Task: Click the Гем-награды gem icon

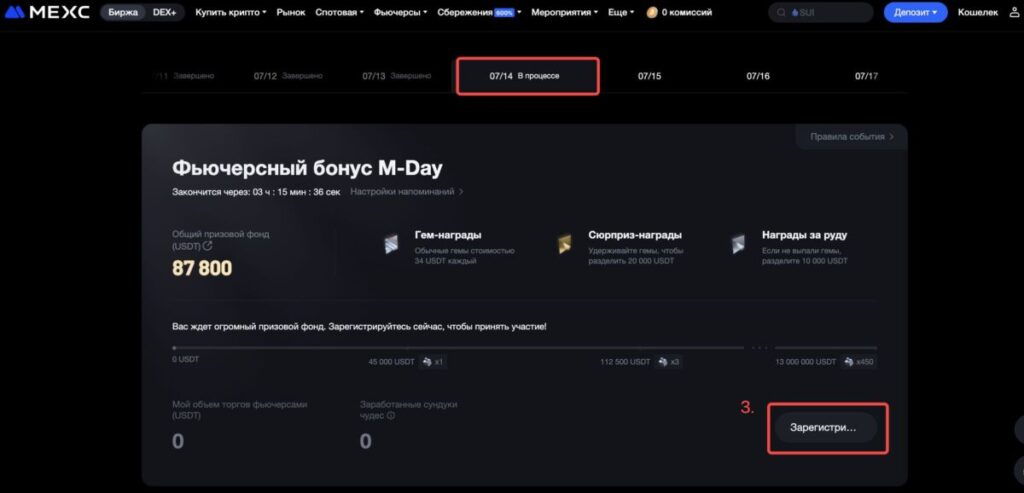Action: pyautogui.click(x=392, y=245)
